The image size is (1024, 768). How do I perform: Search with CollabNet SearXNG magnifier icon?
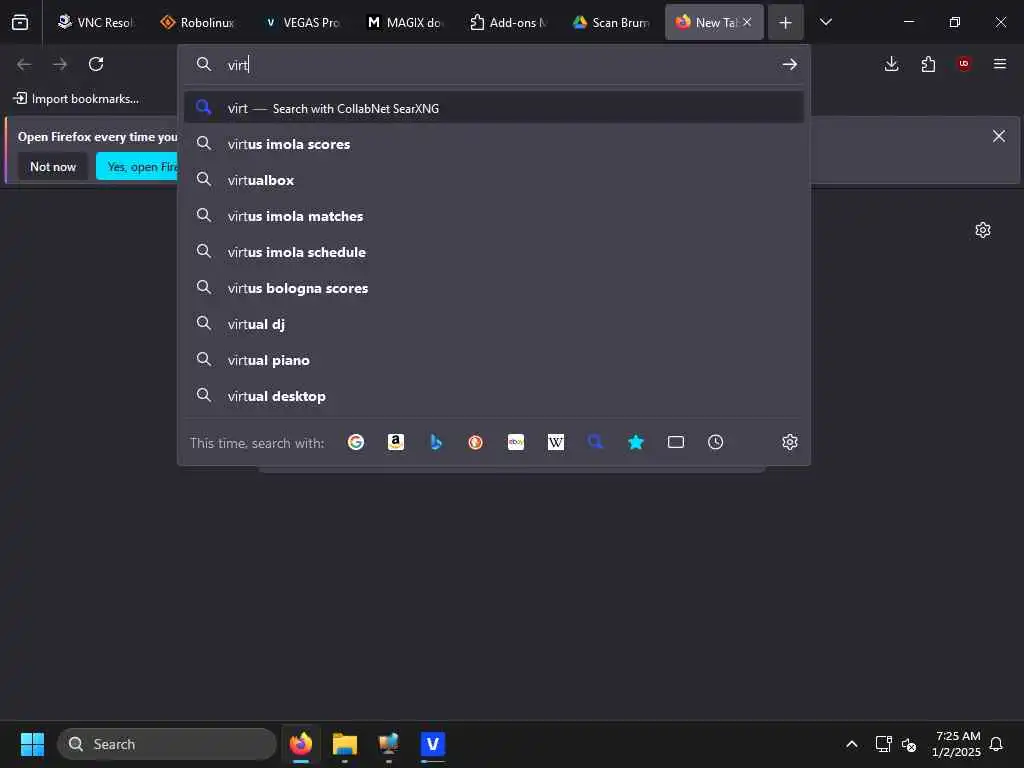(x=596, y=442)
